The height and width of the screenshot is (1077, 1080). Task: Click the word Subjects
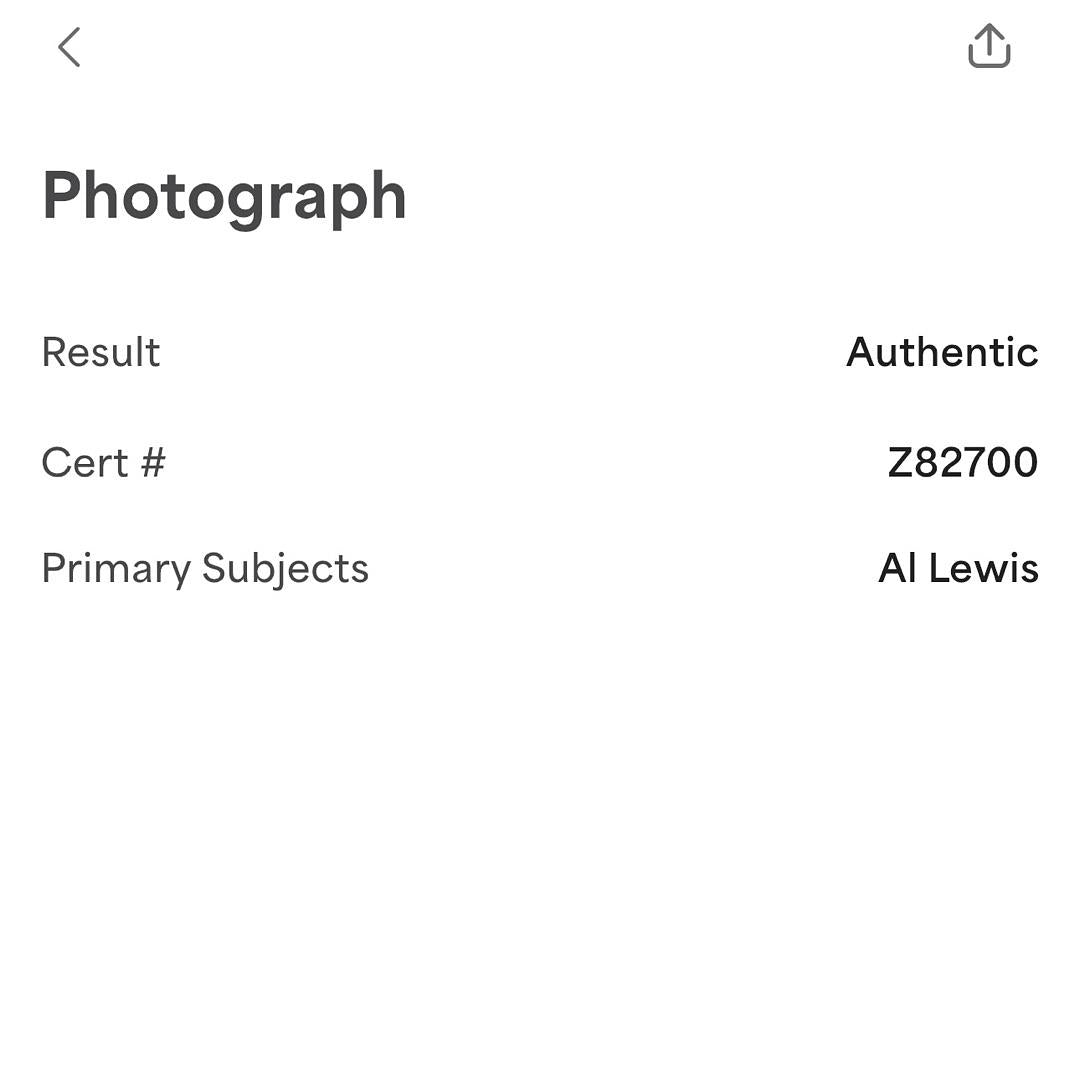tap(285, 568)
